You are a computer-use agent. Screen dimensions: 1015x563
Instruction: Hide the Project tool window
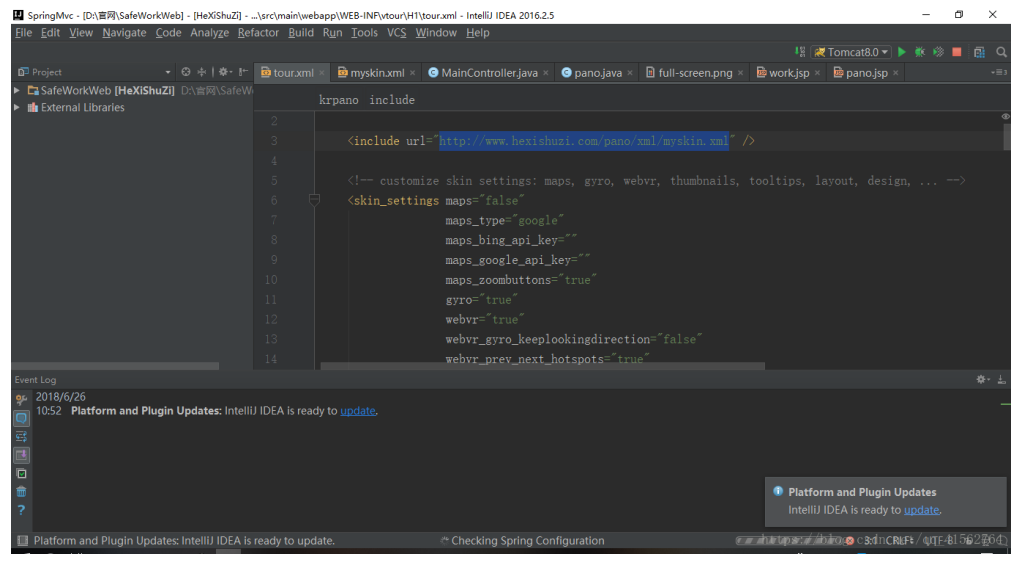click(243, 72)
